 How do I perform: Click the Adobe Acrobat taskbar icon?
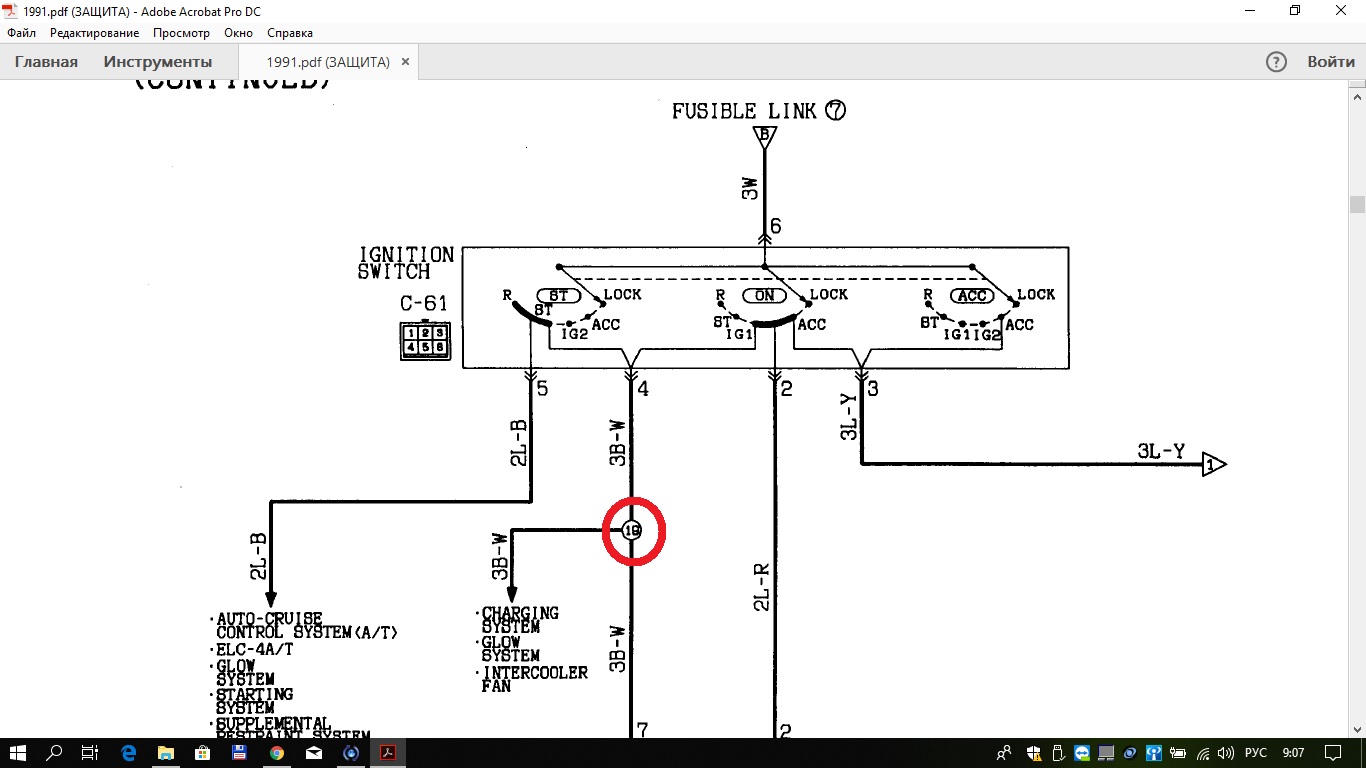[388, 753]
